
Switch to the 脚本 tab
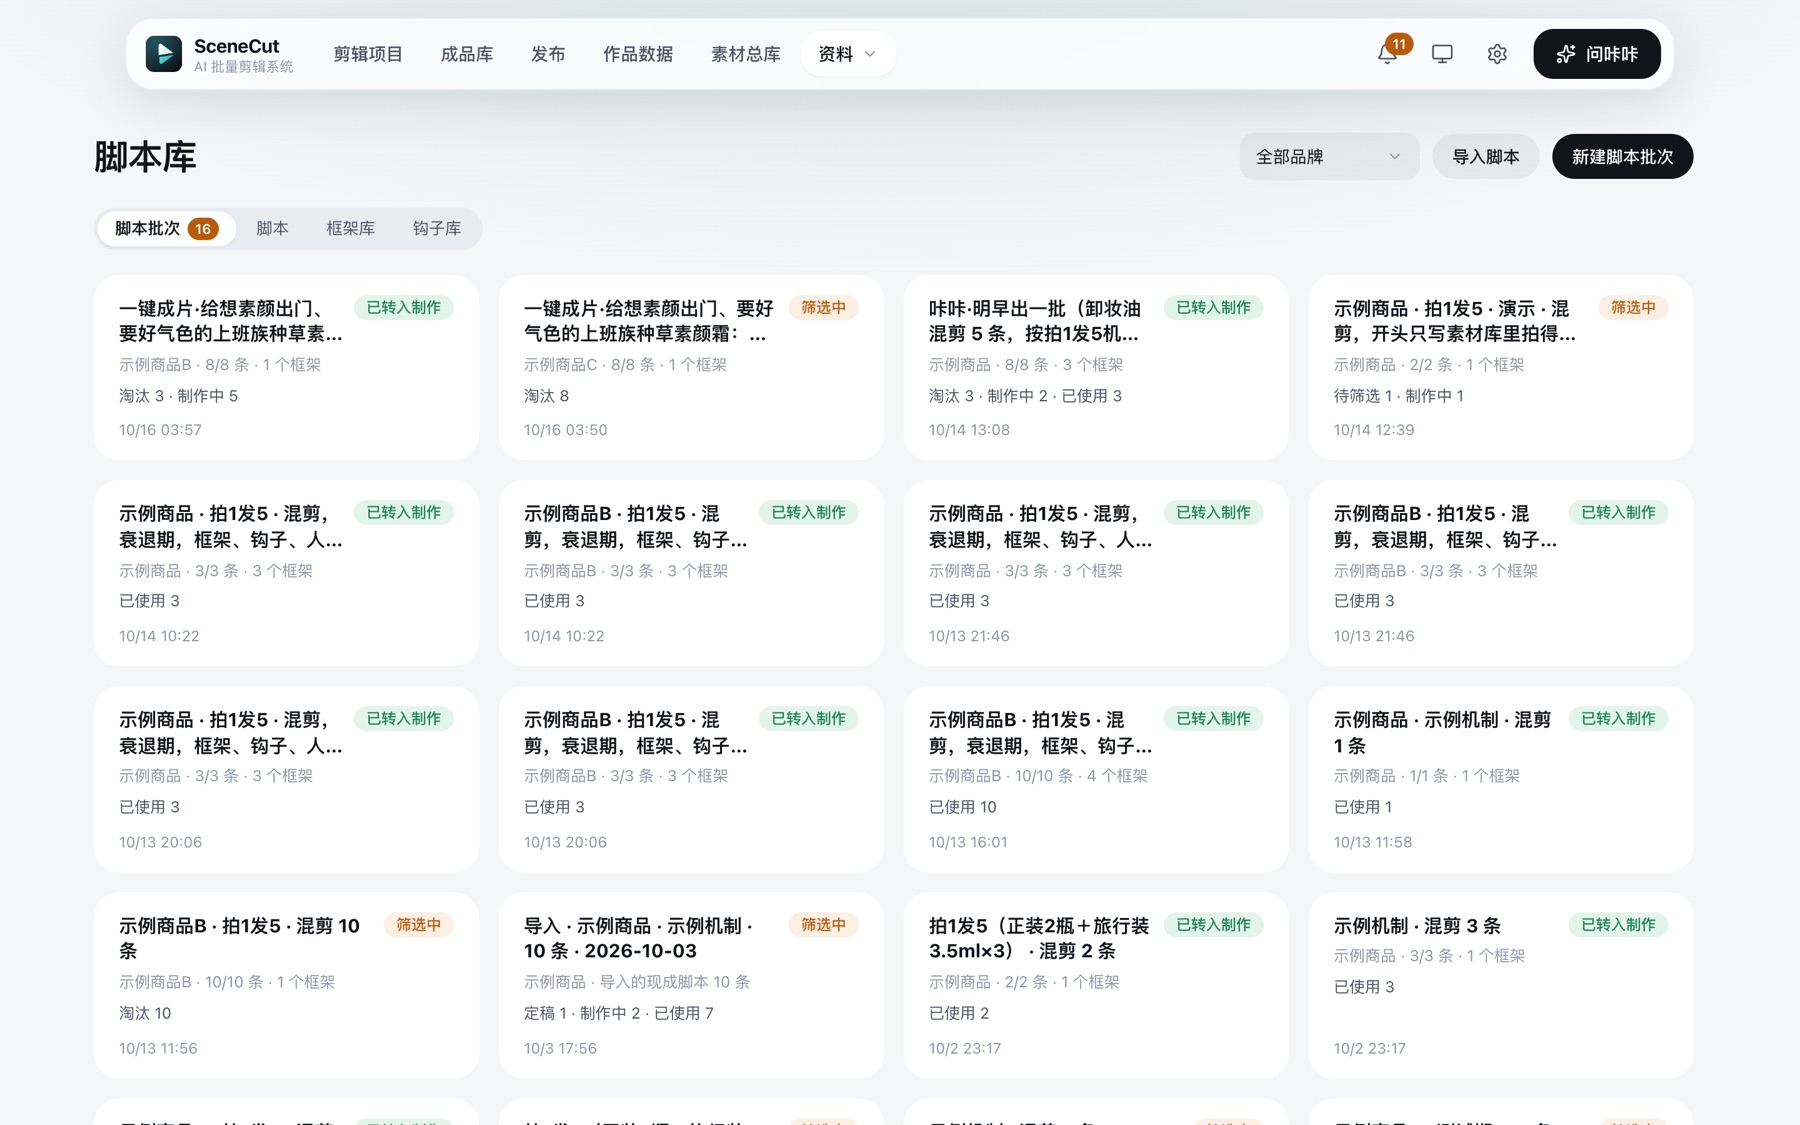[x=272, y=228]
